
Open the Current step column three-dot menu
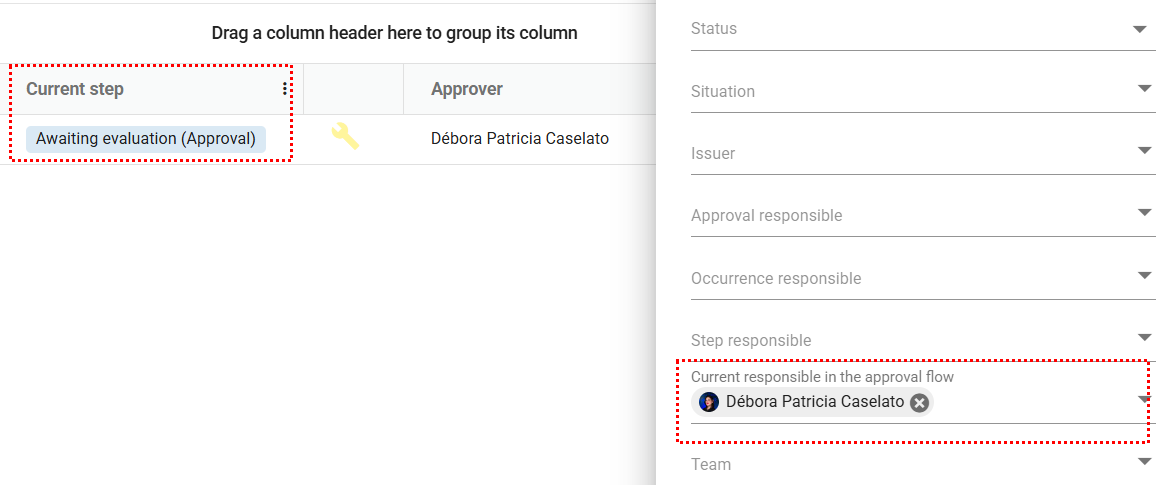(x=285, y=89)
